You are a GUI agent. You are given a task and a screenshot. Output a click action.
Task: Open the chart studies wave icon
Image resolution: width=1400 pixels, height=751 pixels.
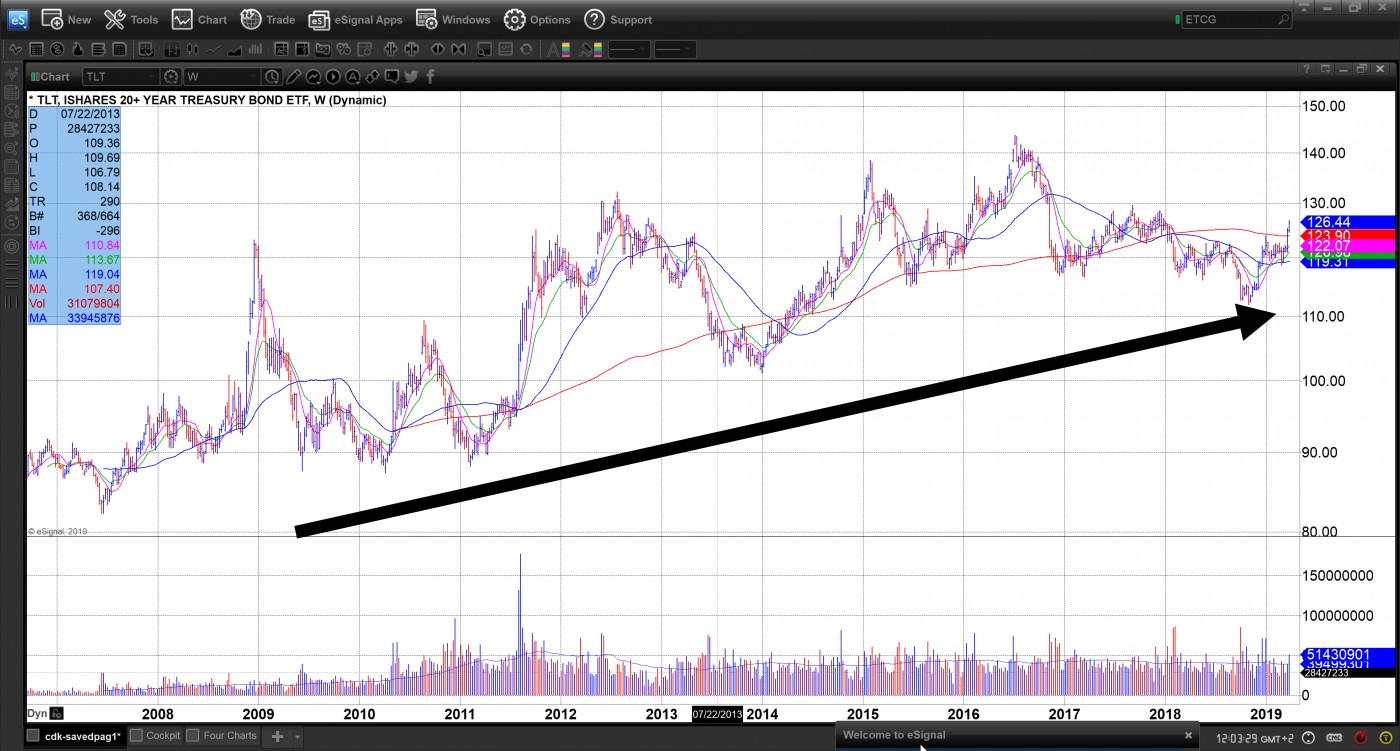click(x=313, y=76)
